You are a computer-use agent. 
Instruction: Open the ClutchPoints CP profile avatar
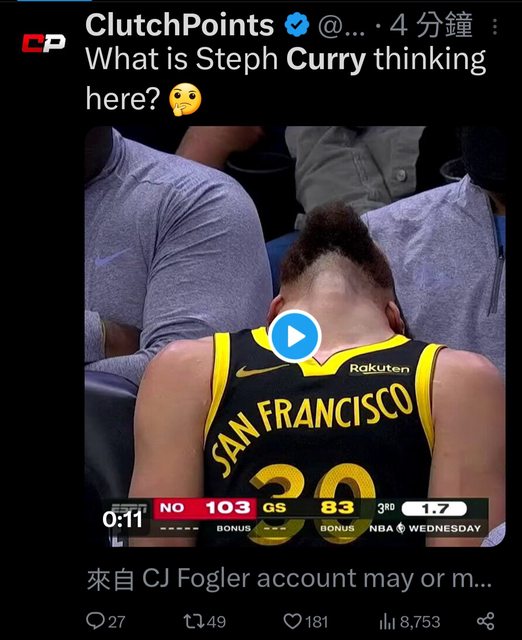point(44,43)
